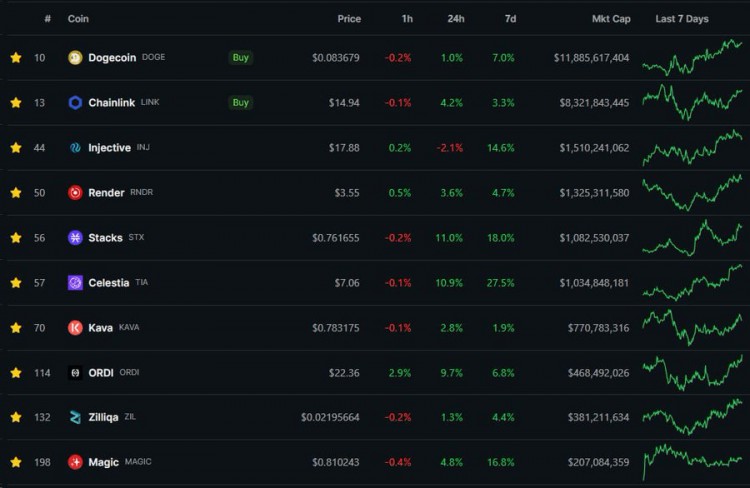Image resolution: width=750 pixels, height=488 pixels.
Task: Select the price $14.94
Action: (x=344, y=103)
